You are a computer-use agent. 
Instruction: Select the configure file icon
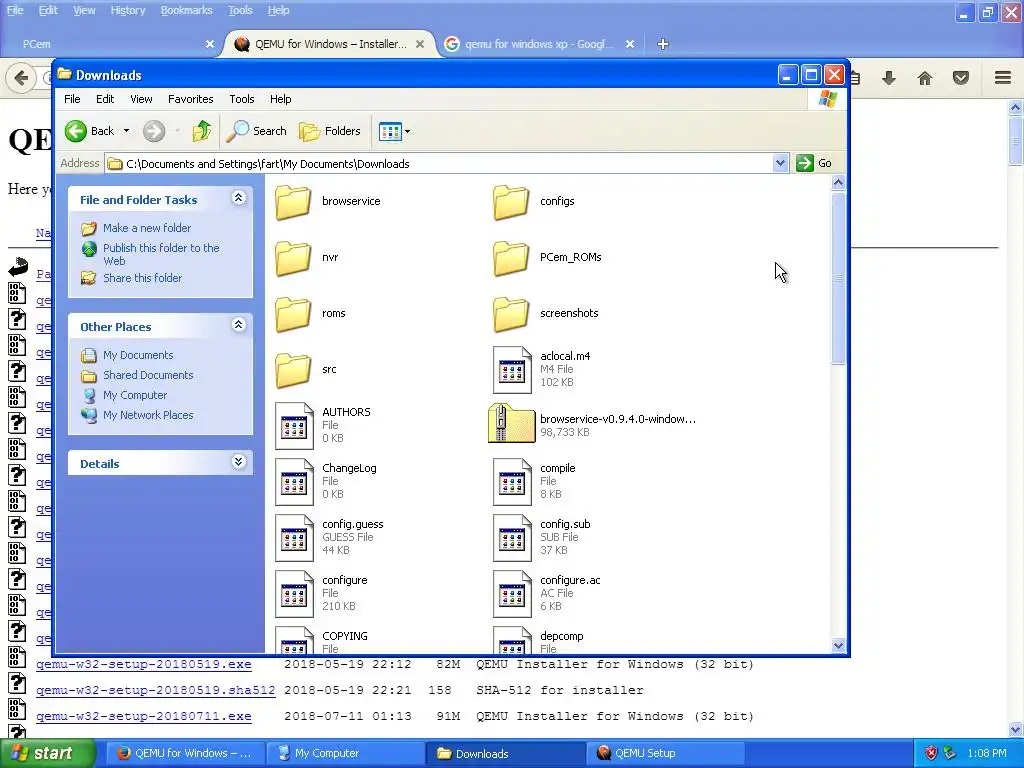(294, 594)
